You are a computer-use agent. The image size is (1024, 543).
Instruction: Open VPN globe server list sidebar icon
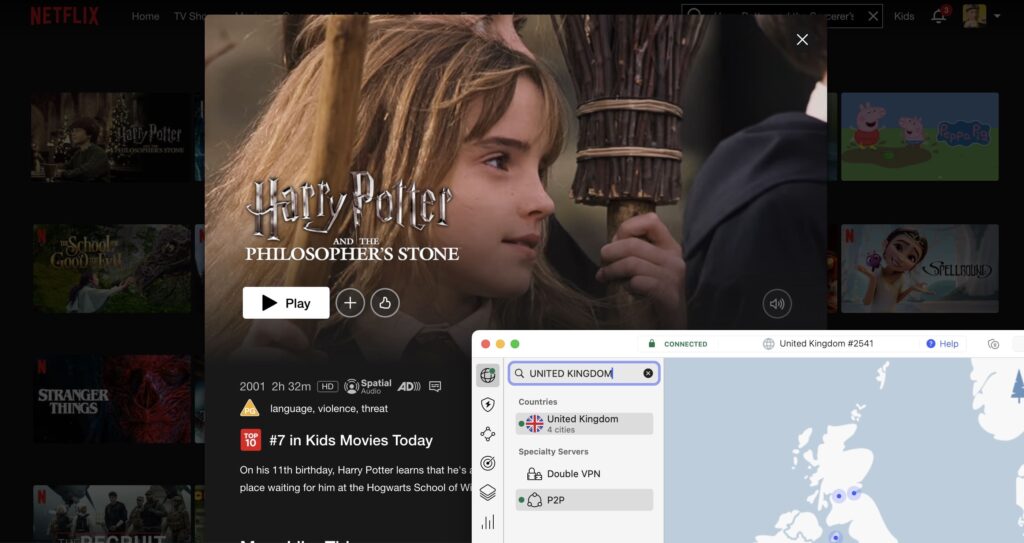tap(488, 375)
